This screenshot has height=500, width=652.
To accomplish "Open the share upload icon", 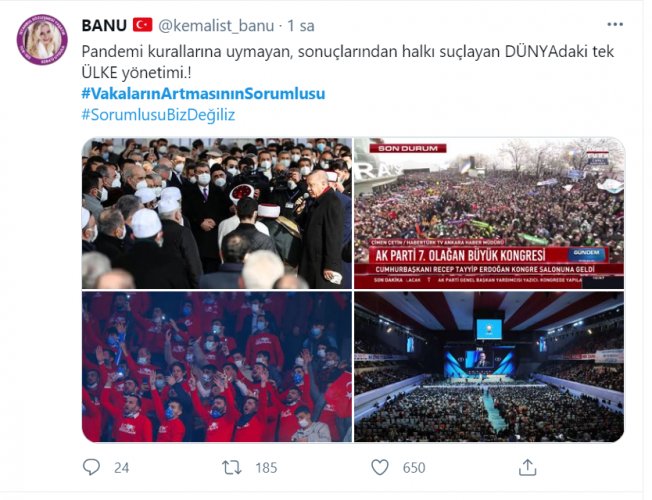I will [x=527, y=467].
